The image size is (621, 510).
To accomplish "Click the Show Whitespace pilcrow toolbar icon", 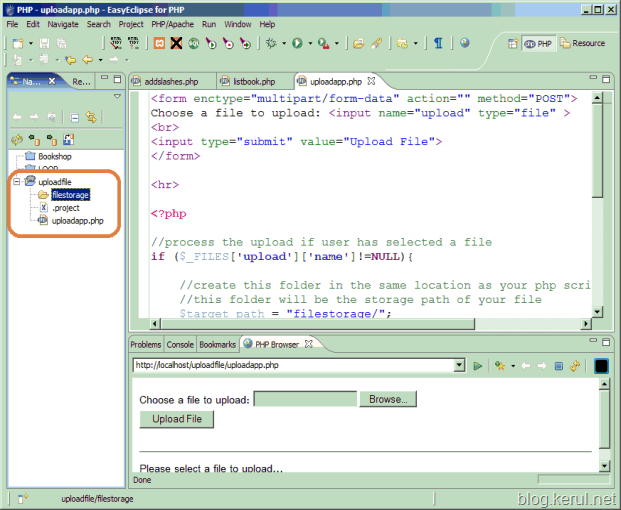I will [438, 43].
